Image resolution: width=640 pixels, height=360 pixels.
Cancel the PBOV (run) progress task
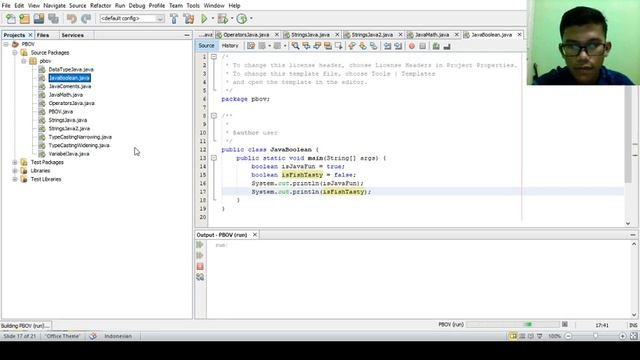click(x=564, y=324)
